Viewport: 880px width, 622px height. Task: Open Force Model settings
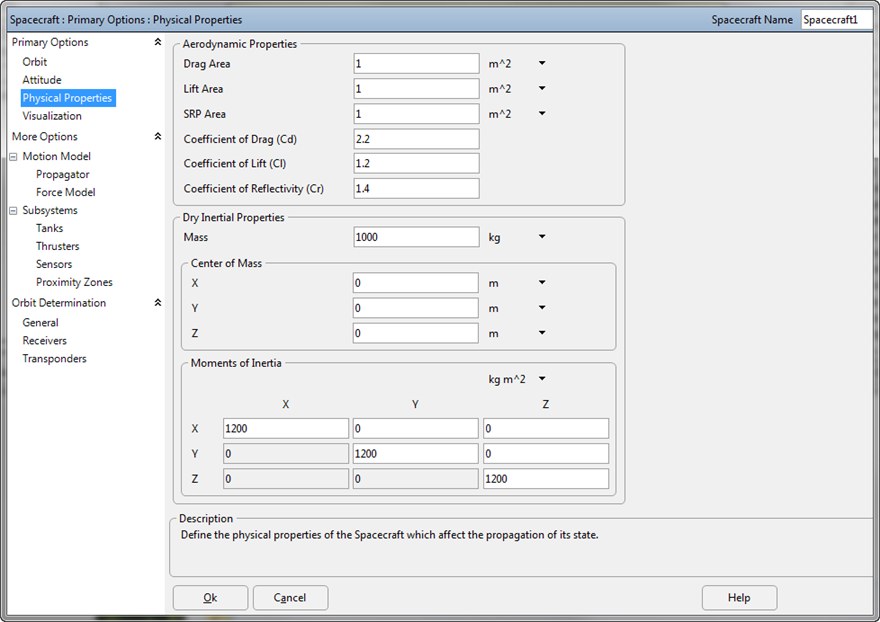(x=66, y=192)
